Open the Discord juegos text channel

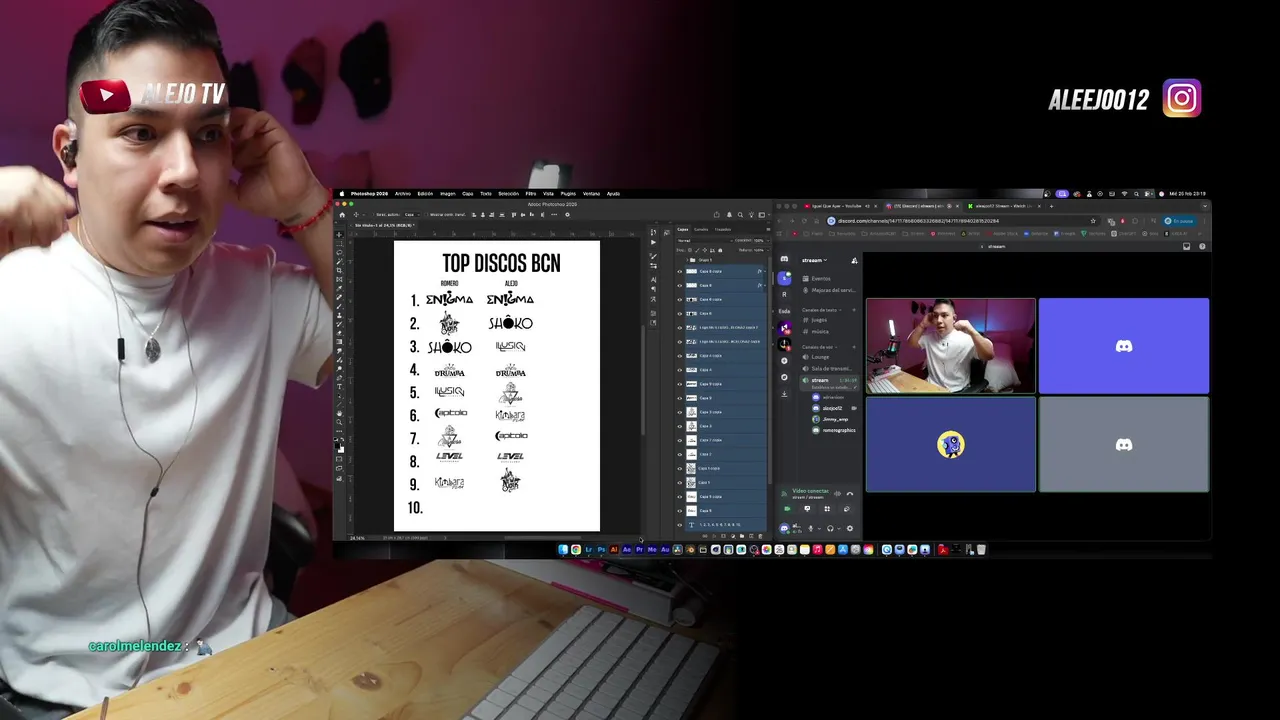820,320
